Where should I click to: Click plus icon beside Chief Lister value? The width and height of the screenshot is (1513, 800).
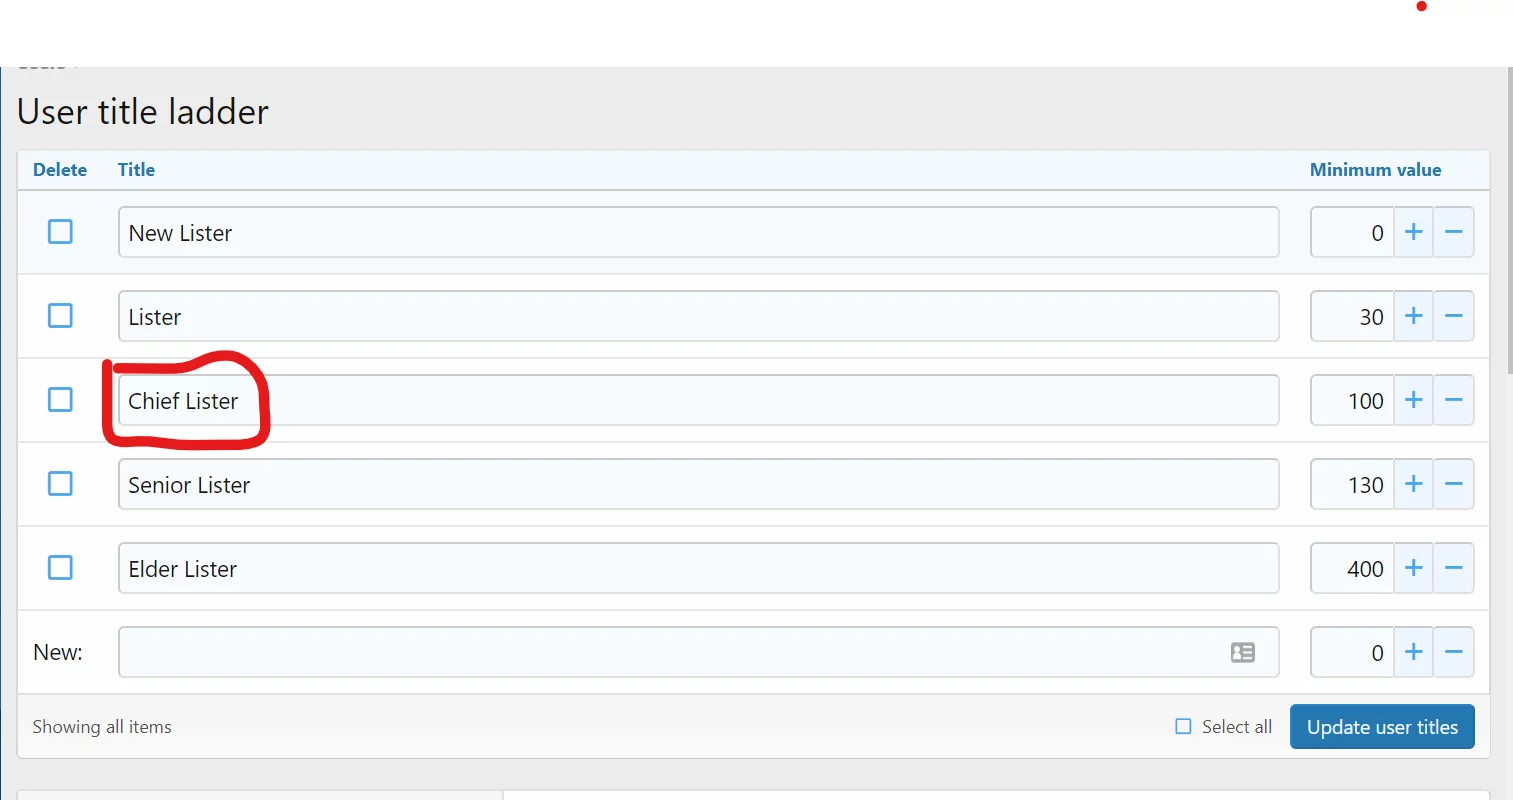[x=1413, y=400]
